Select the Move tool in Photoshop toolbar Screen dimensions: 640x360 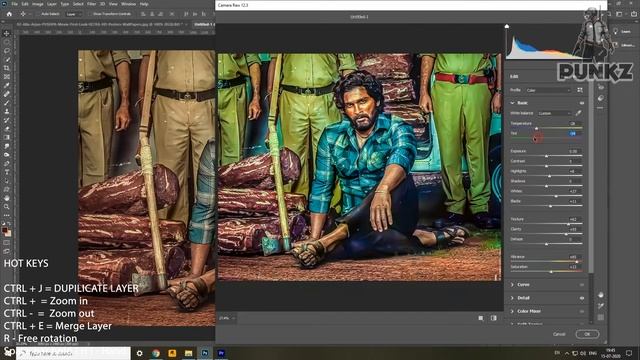click(x=7, y=33)
